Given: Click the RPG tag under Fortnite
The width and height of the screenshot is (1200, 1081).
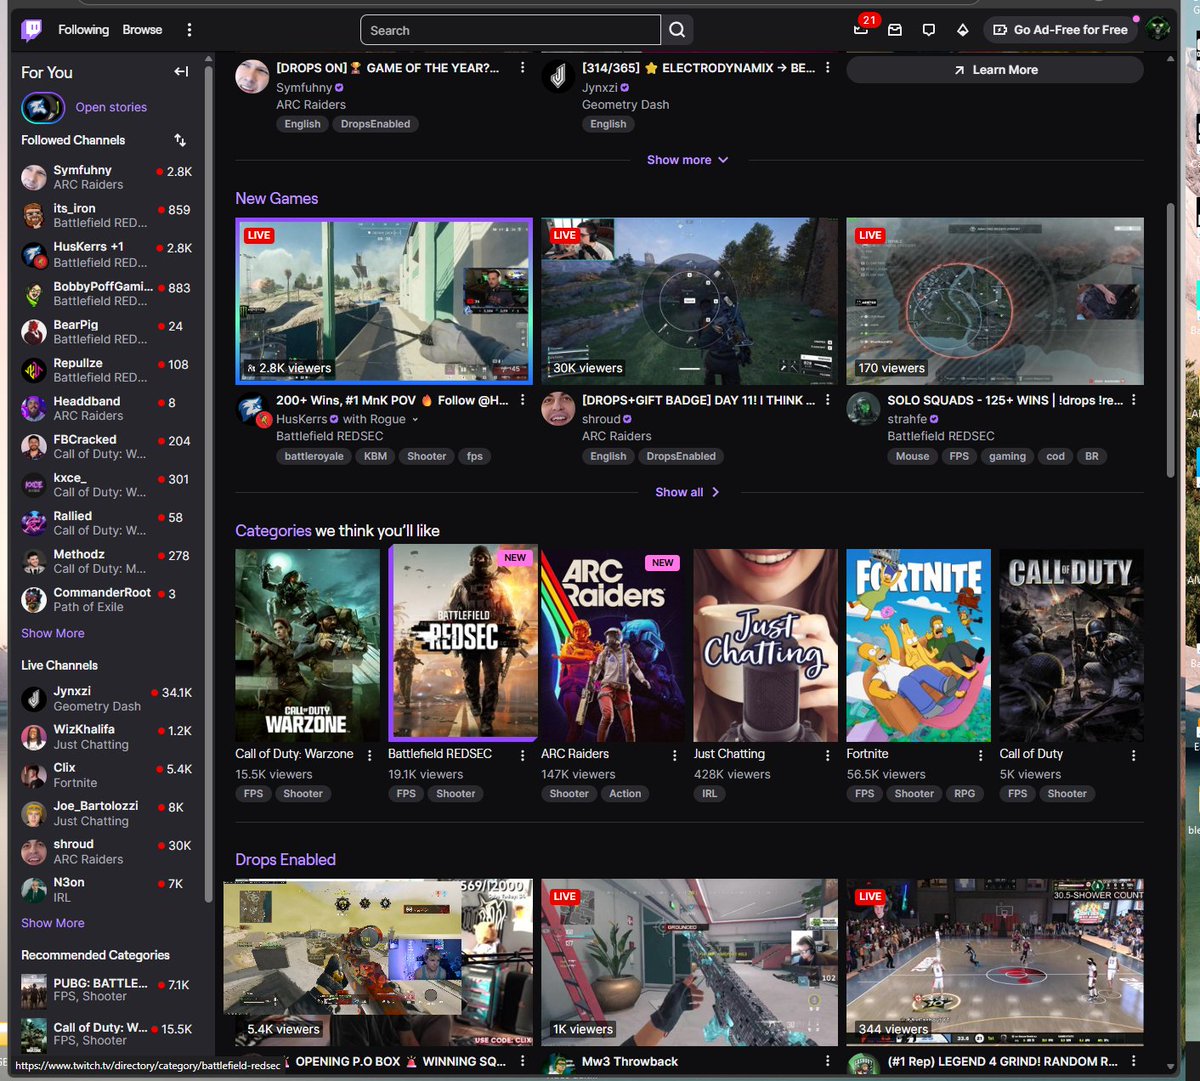Looking at the screenshot, I should [x=964, y=794].
